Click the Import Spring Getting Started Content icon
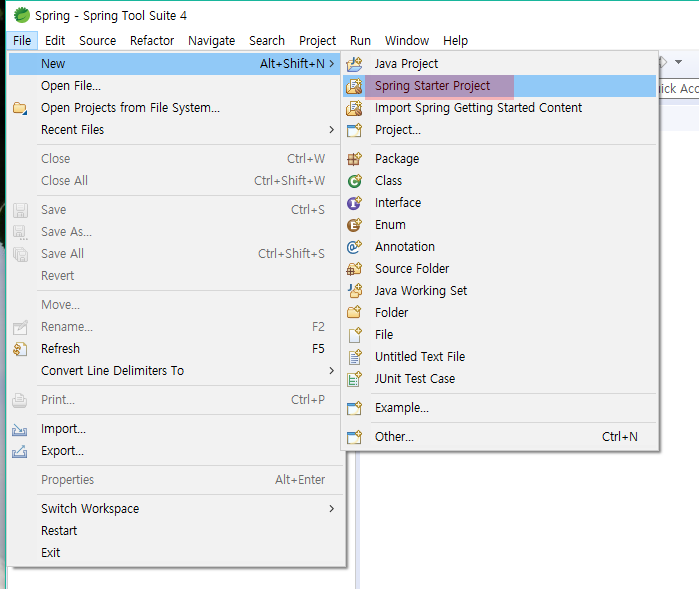The height and width of the screenshot is (589, 699). [354, 108]
